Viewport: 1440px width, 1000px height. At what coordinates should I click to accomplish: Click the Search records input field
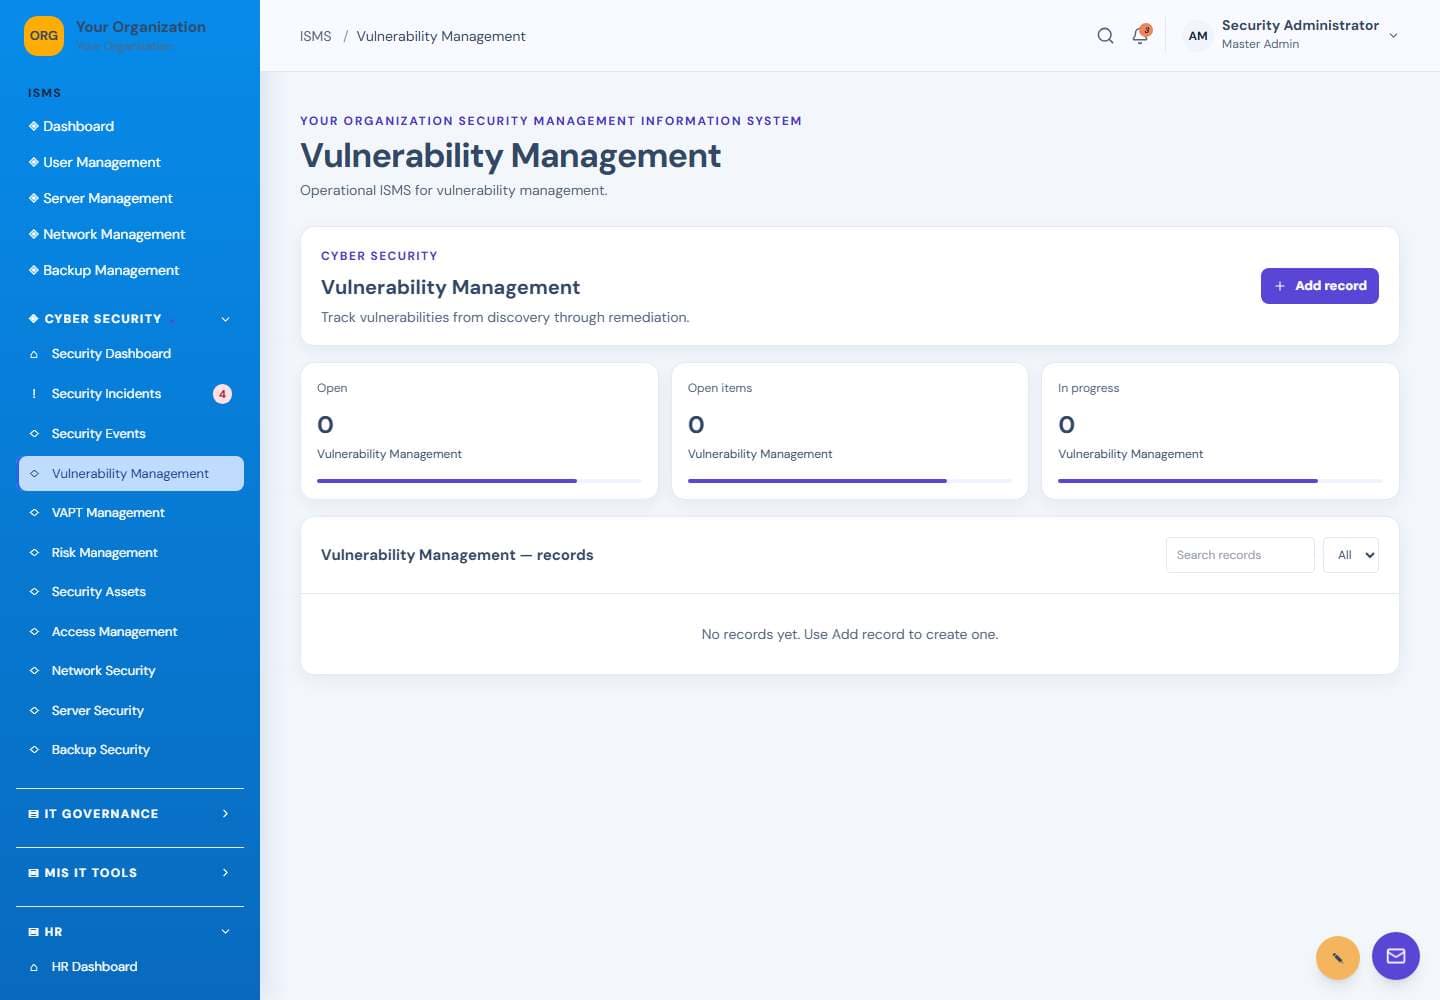1240,555
